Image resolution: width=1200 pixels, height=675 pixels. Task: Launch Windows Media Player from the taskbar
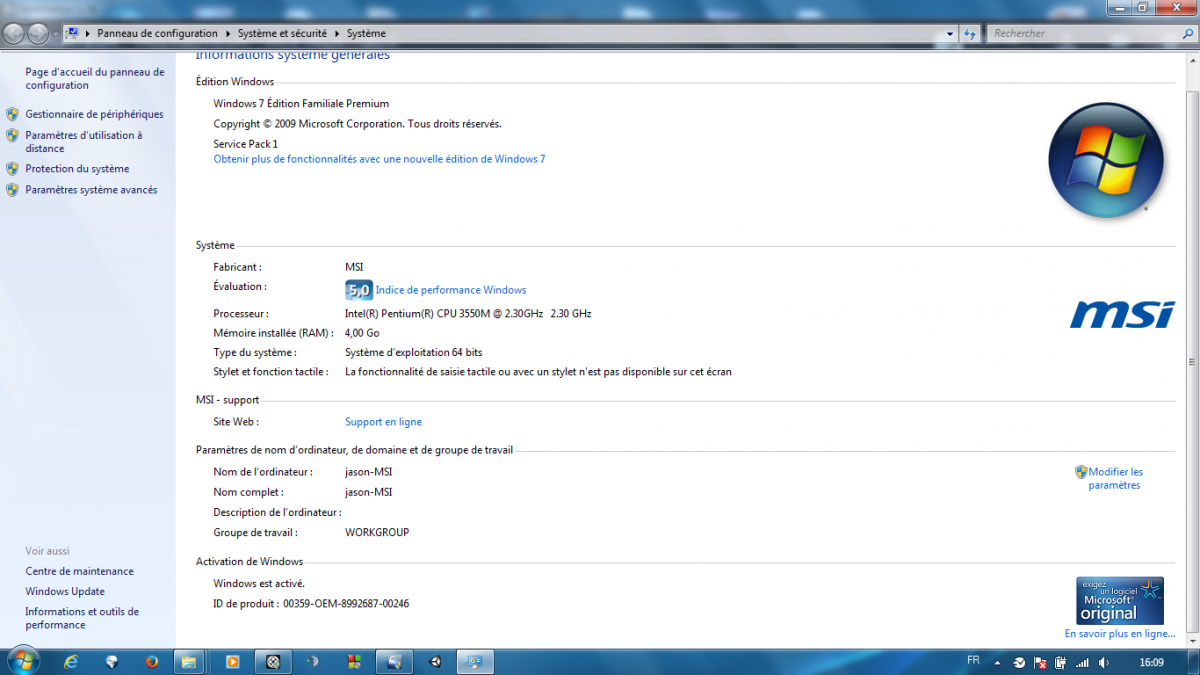(x=232, y=662)
